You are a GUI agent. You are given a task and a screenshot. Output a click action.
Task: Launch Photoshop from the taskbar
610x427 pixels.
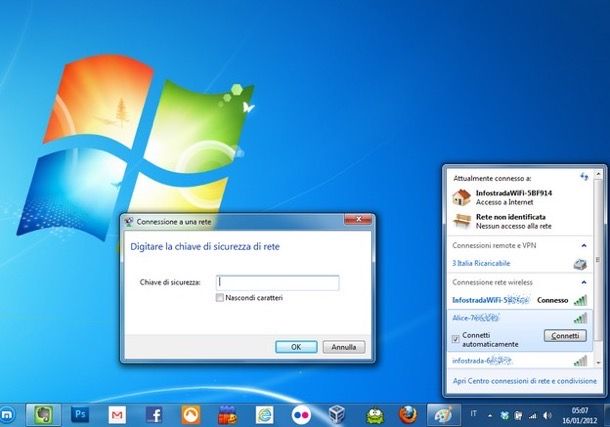click(80, 415)
